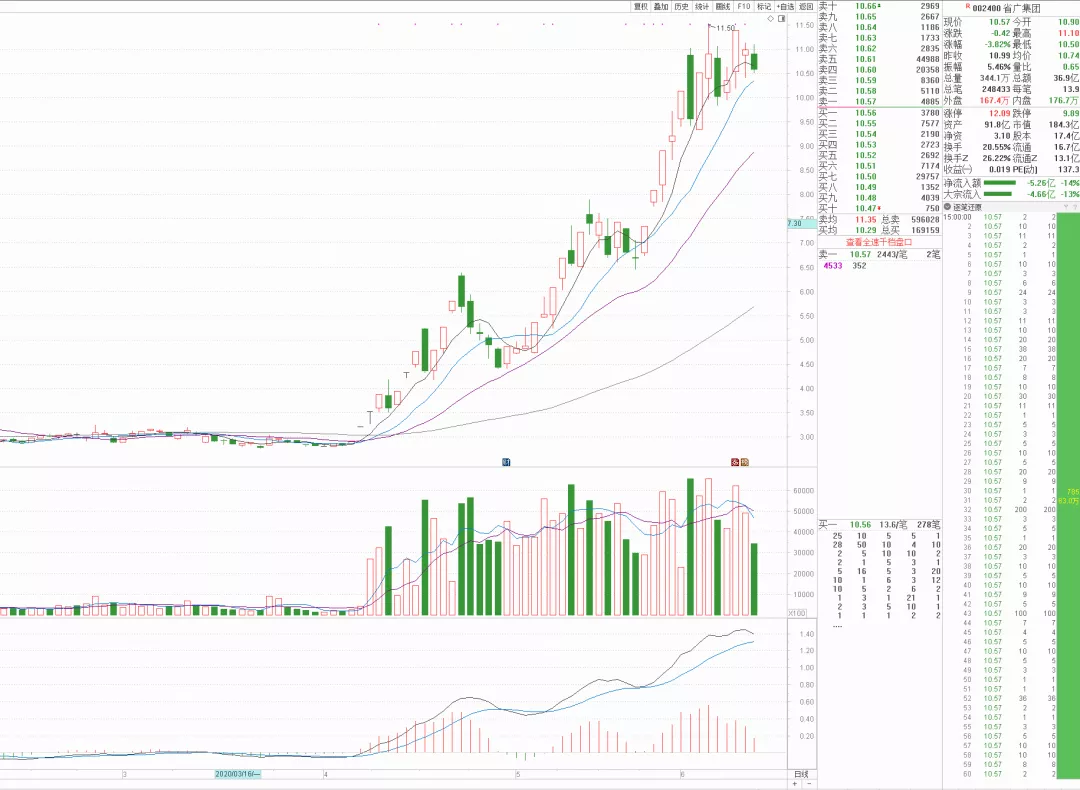Click tick row 32 with volume 200
The height and width of the screenshot is (790, 1080).
999,510
